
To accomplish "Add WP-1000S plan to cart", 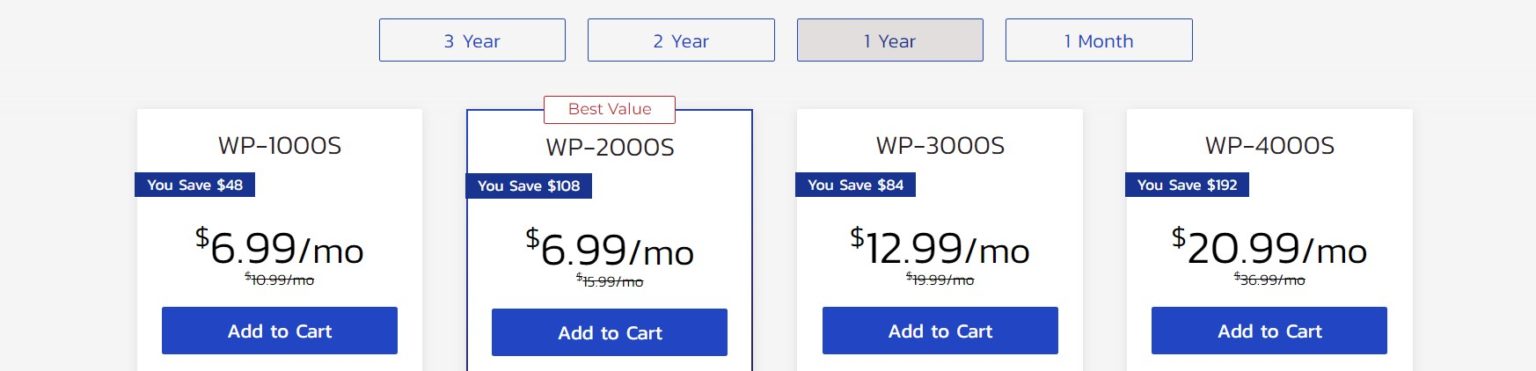I will (280, 331).
